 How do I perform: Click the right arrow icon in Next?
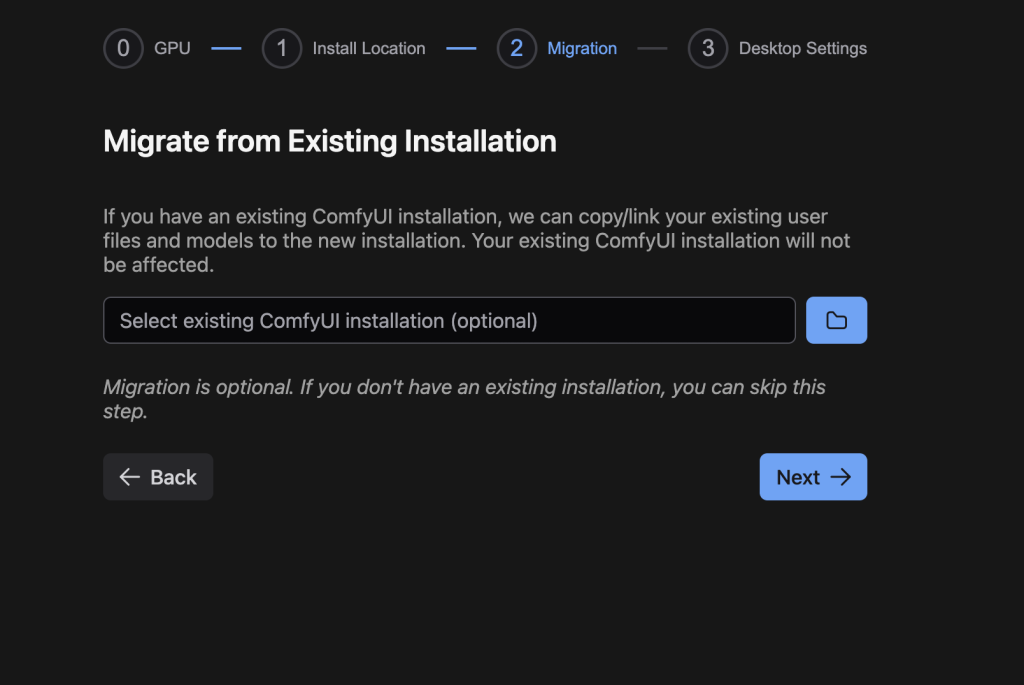tap(841, 477)
